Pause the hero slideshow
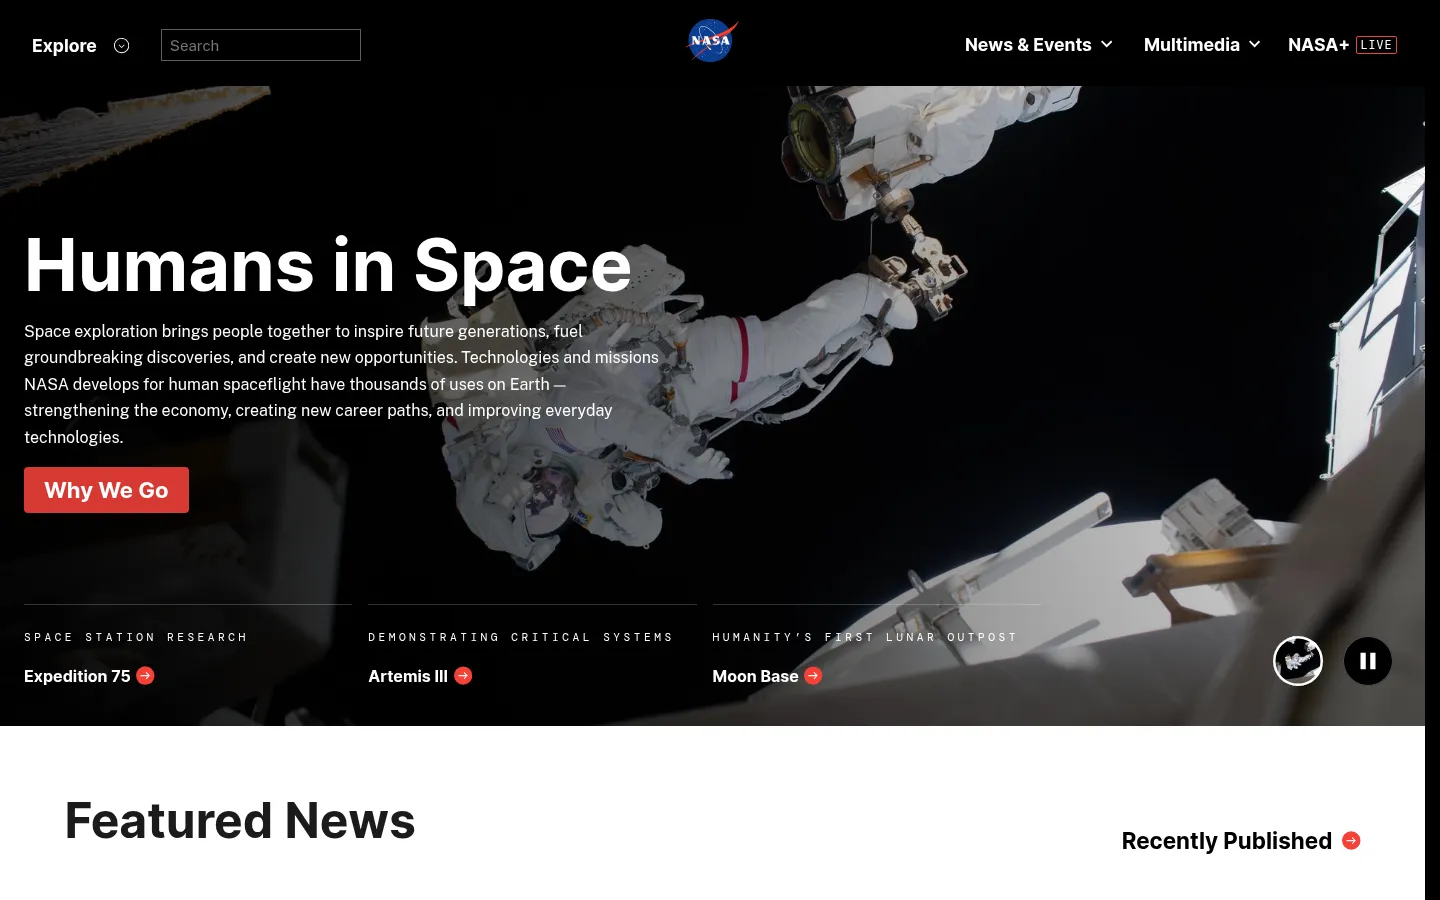This screenshot has height=900, width=1440. pos(1368,661)
